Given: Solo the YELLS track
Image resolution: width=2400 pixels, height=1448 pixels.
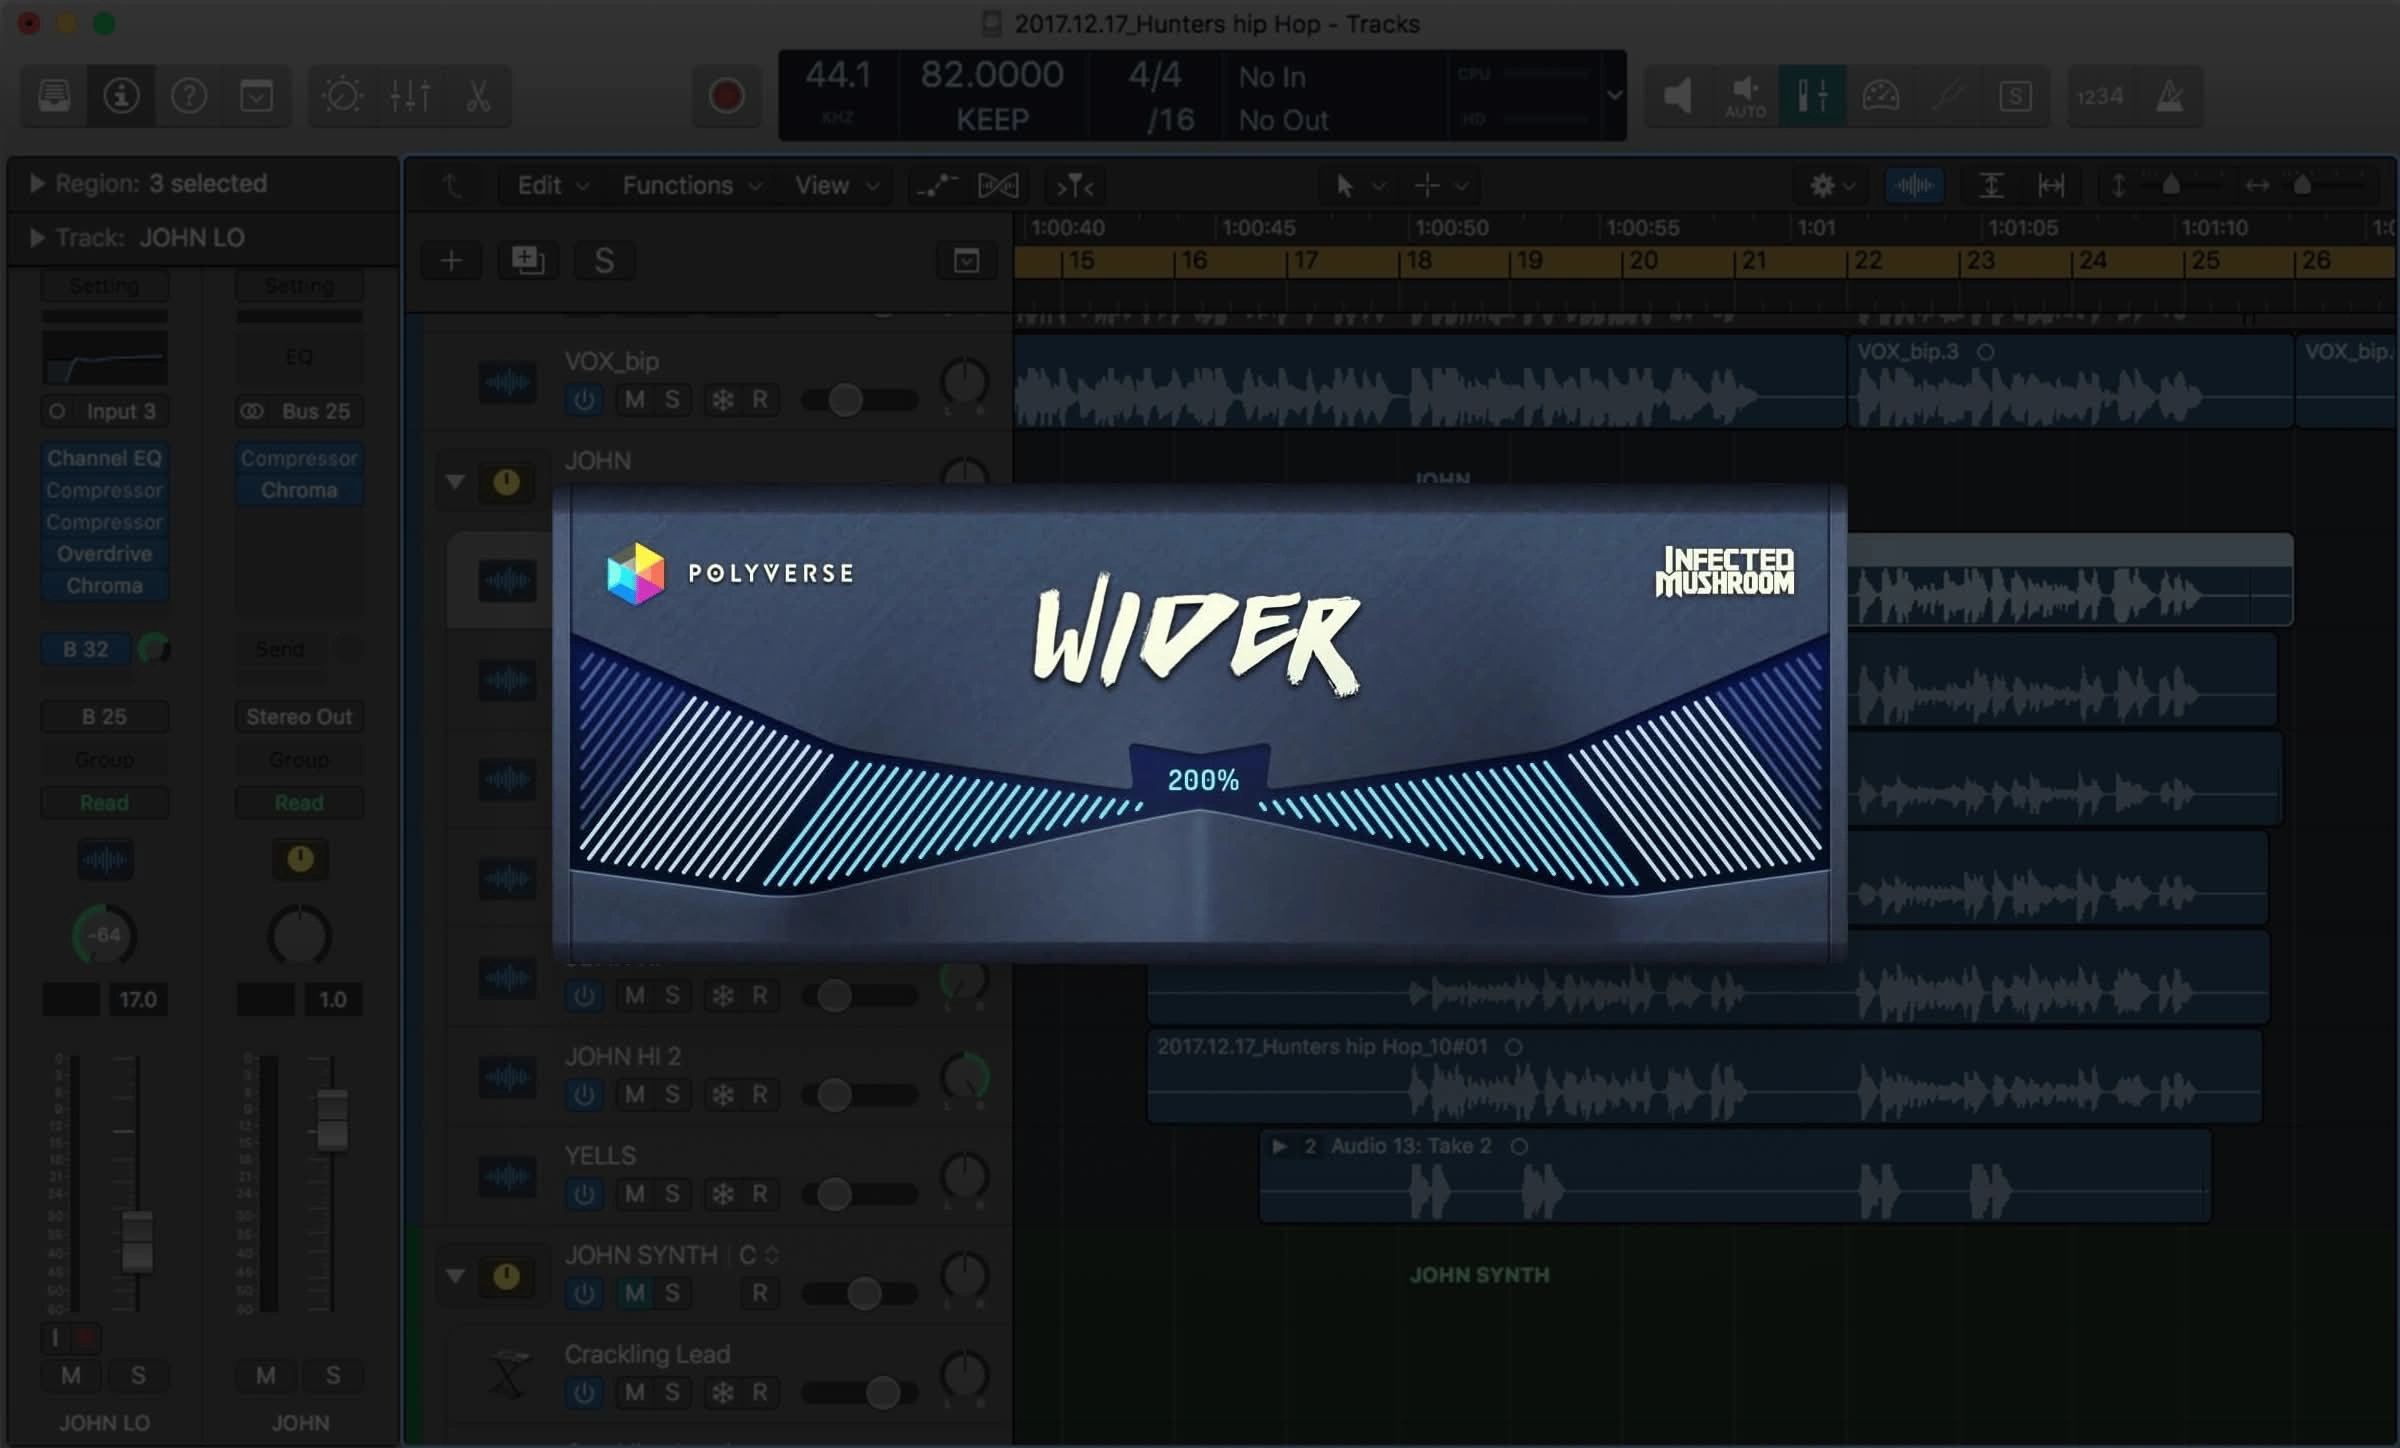Looking at the screenshot, I should coord(672,1194).
